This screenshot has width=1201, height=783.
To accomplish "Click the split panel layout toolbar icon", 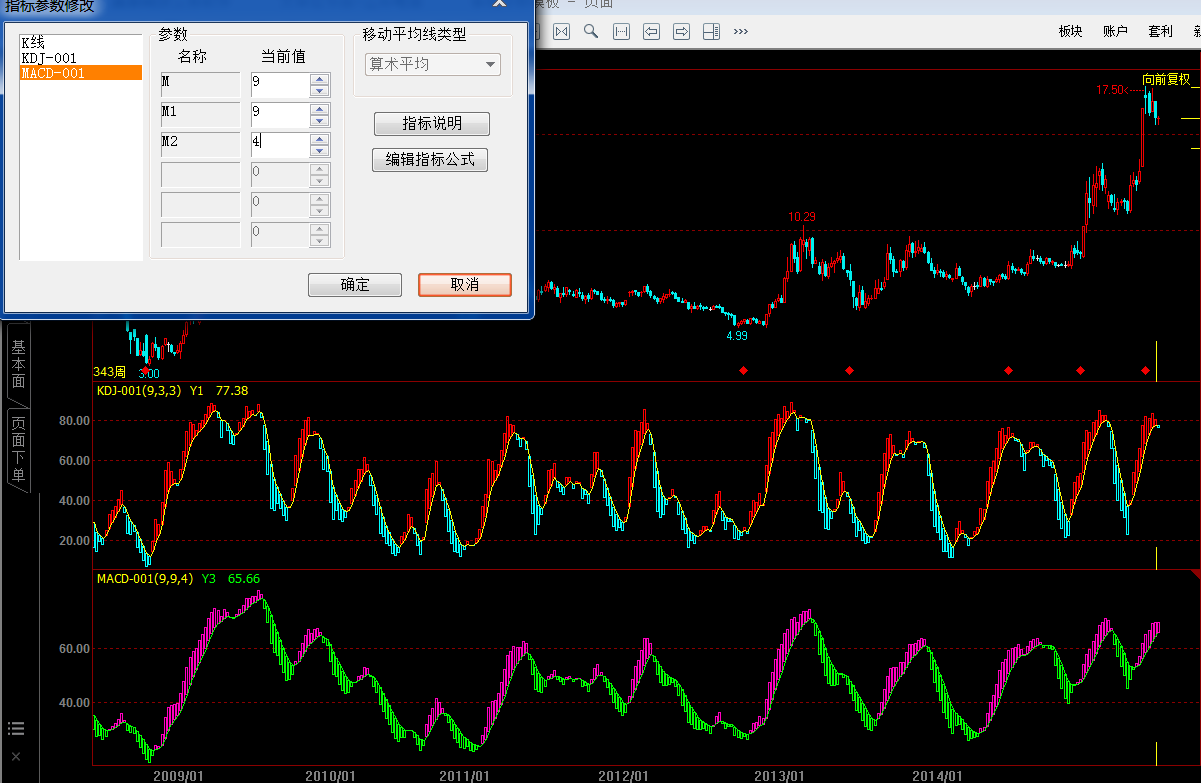I will tap(711, 32).
